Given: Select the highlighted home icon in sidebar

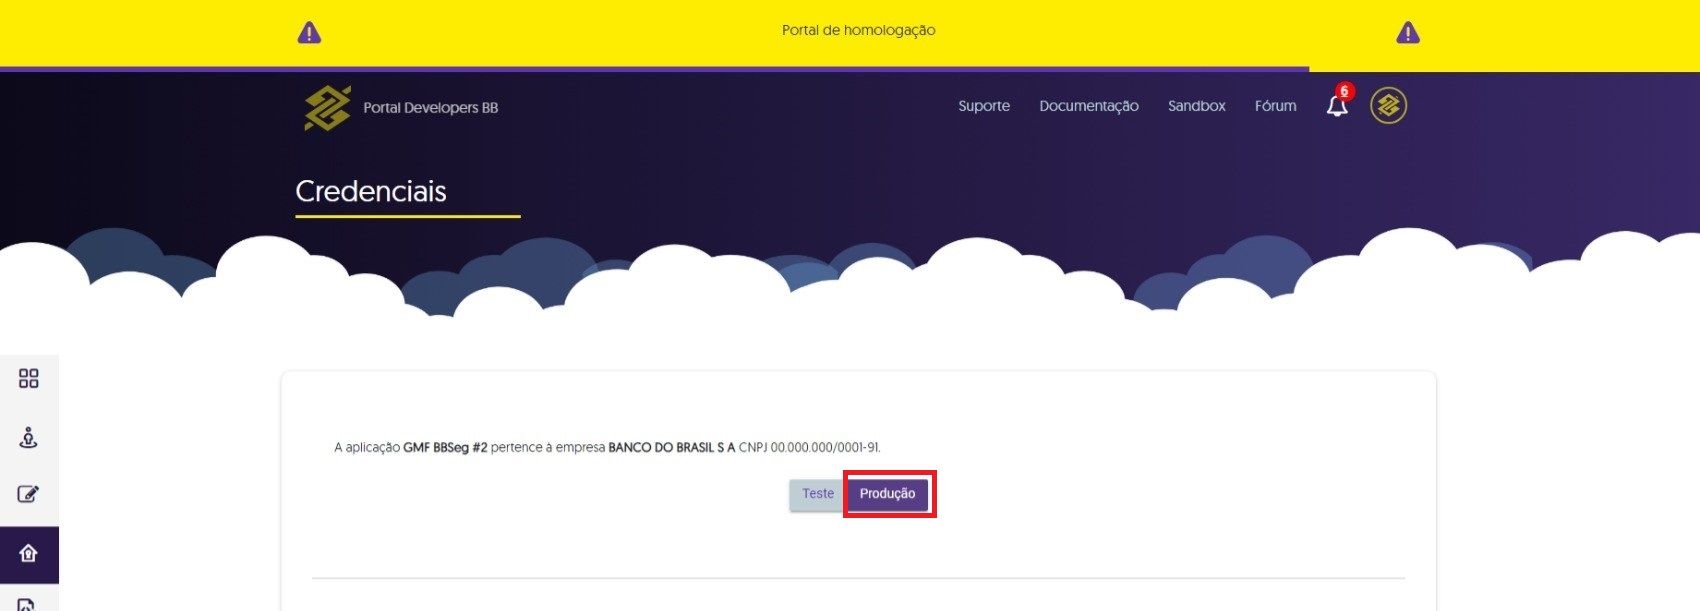Looking at the screenshot, I should [x=29, y=554].
